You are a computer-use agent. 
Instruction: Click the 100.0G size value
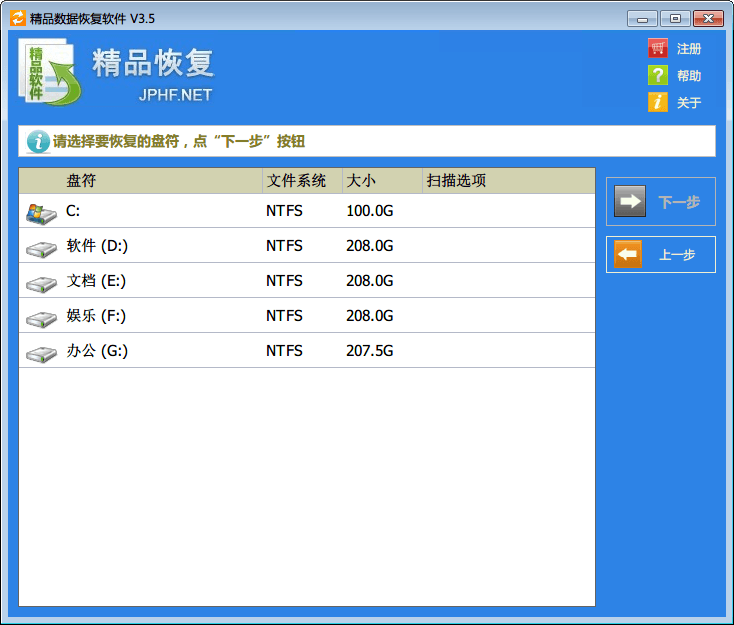coord(369,211)
